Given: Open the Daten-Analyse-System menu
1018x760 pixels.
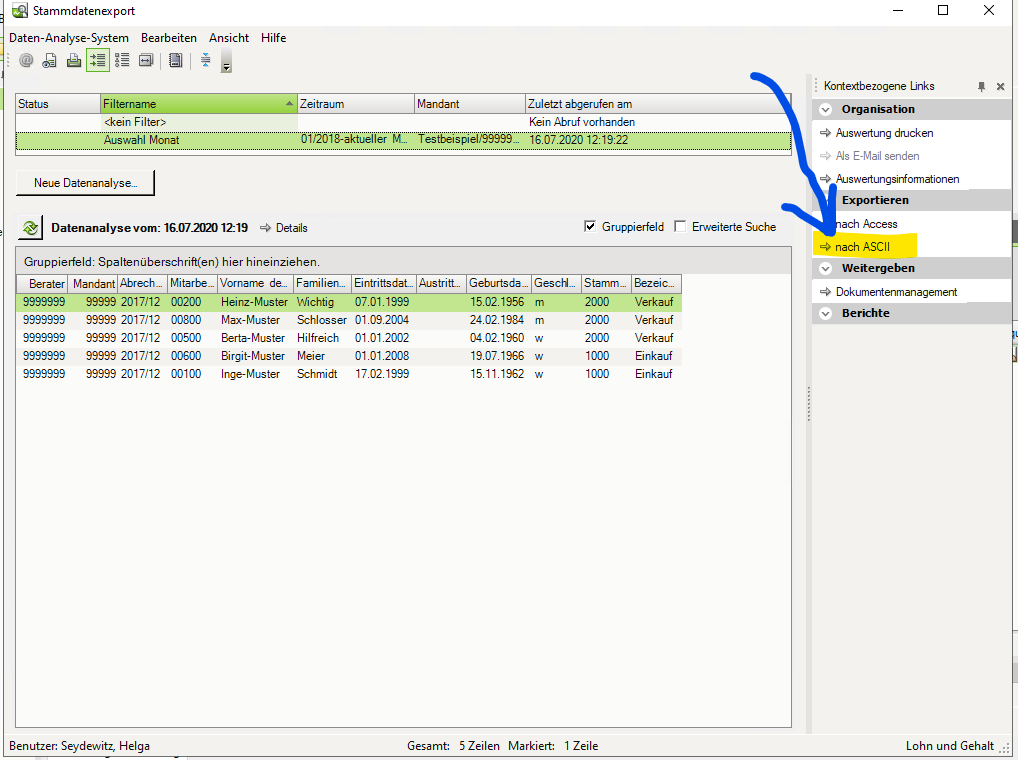Looking at the screenshot, I should point(69,38).
